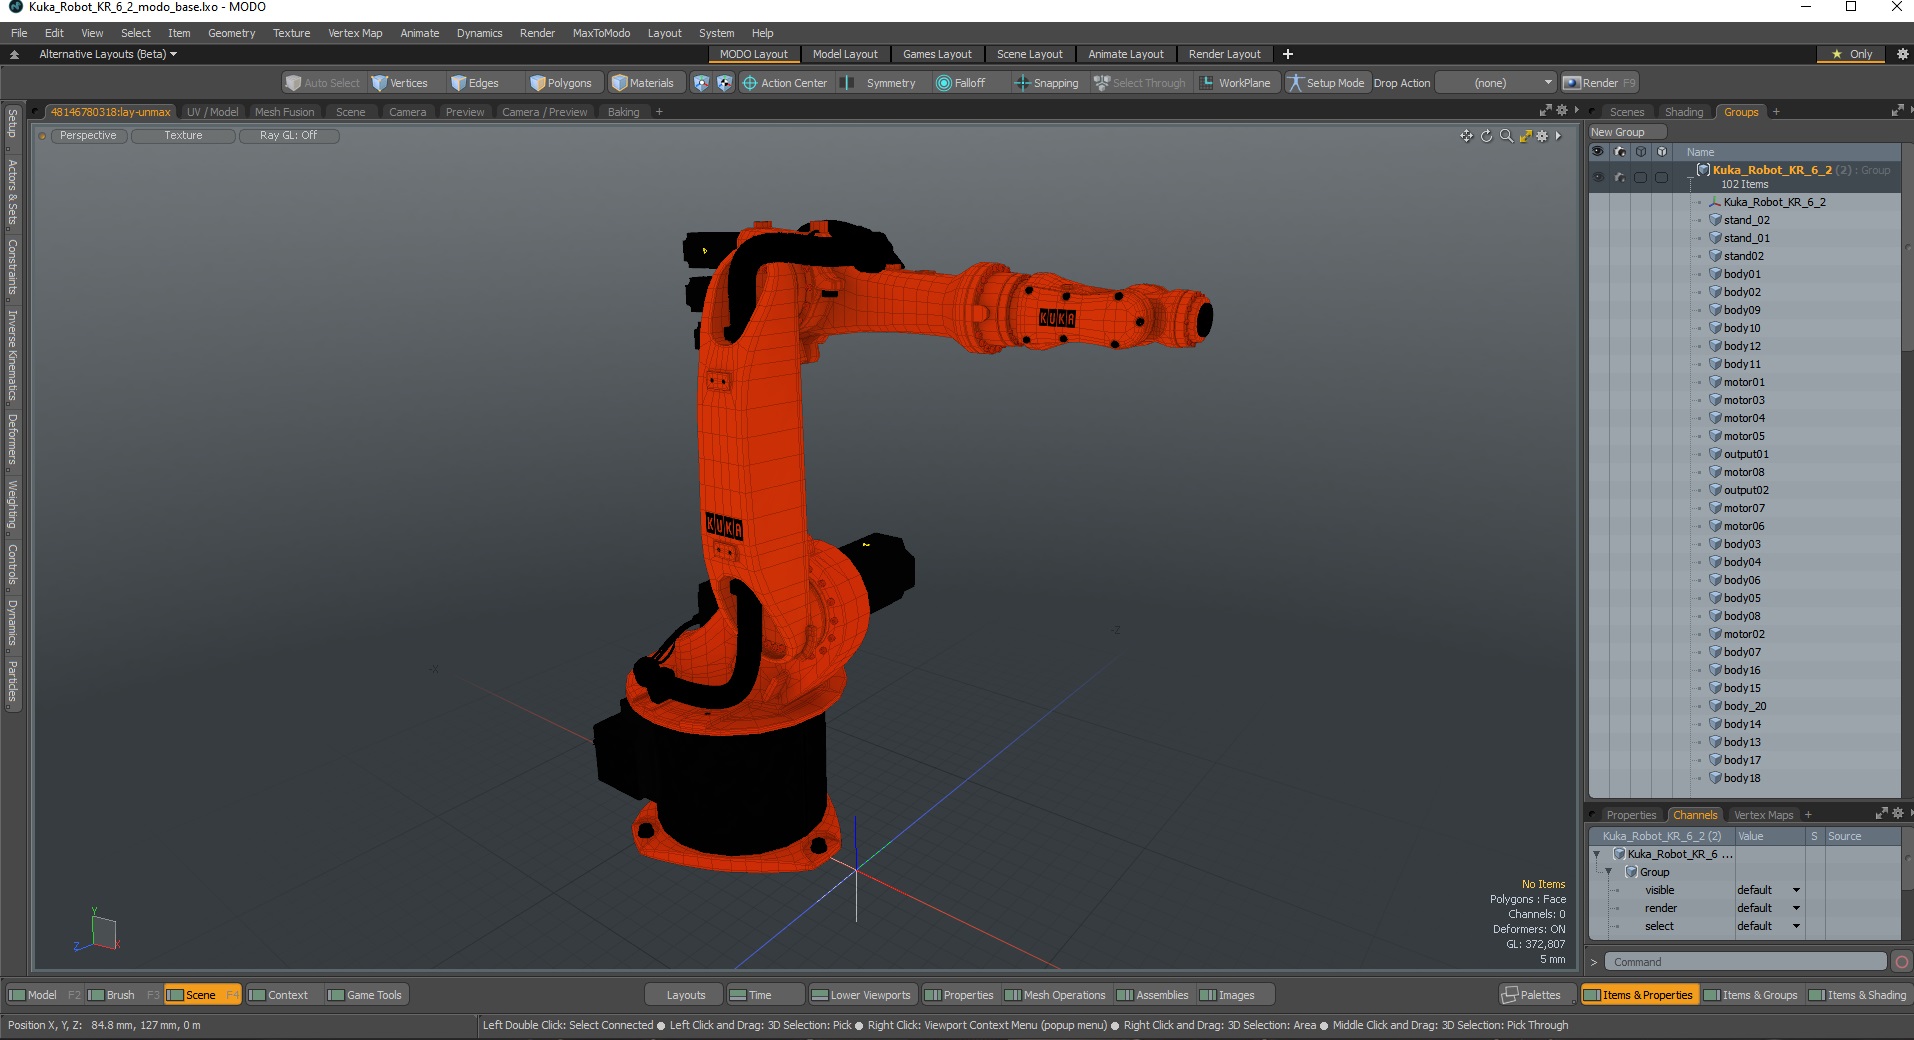
Task: Open render channel default dropdown
Action: point(1768,908)
